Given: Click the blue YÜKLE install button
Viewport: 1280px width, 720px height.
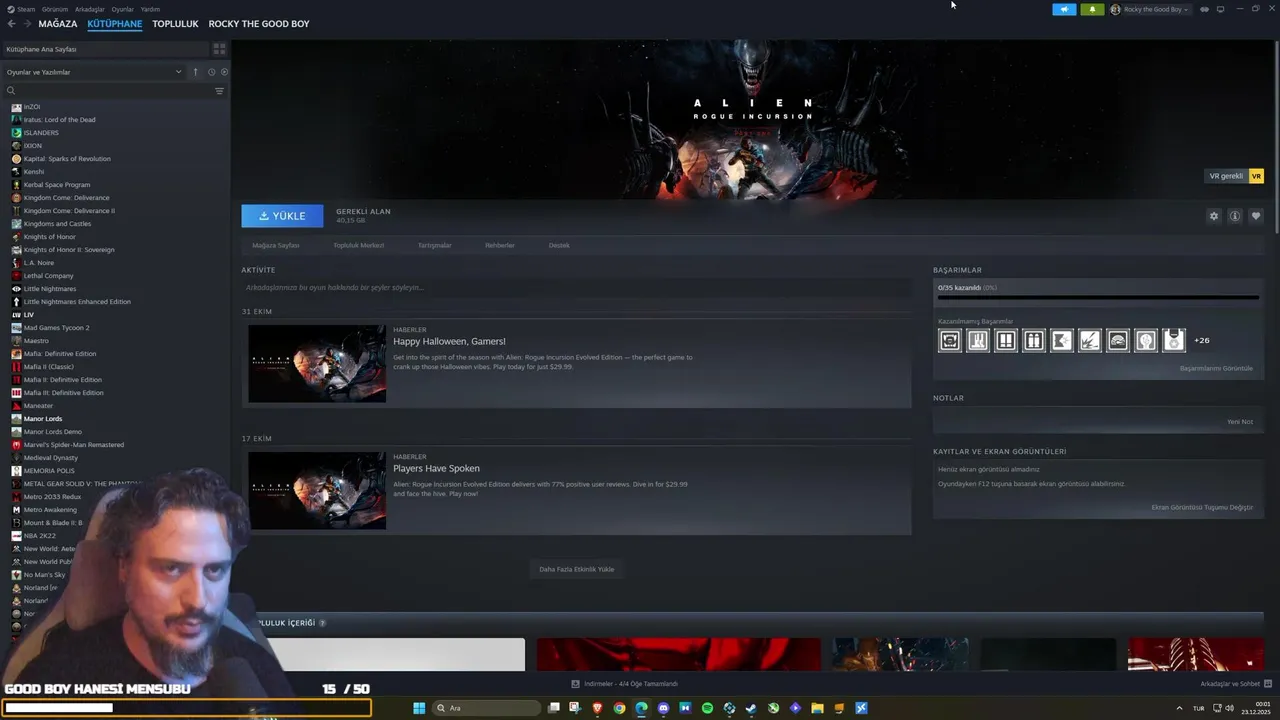Looking at the screenshot, I should [282, 216].
